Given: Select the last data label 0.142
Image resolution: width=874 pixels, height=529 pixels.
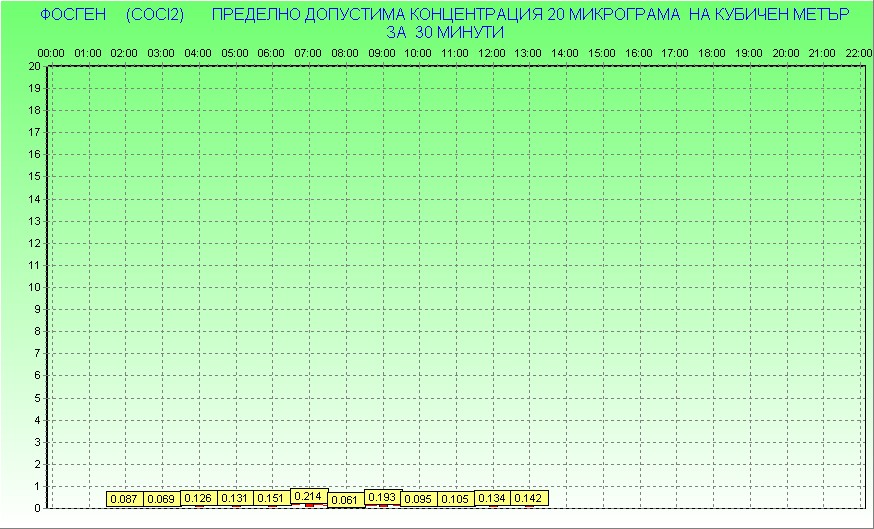Looking at the screenshot, I should (x=528, y=498).
